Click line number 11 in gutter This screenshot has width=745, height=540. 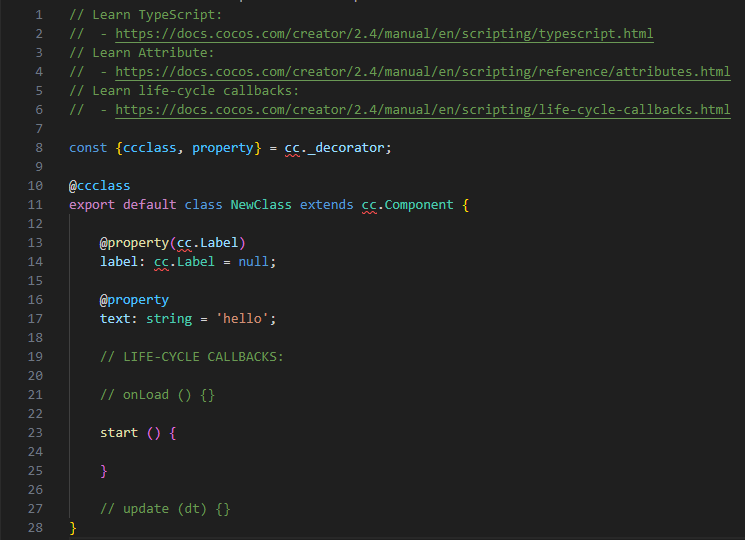tap(35, 205)
